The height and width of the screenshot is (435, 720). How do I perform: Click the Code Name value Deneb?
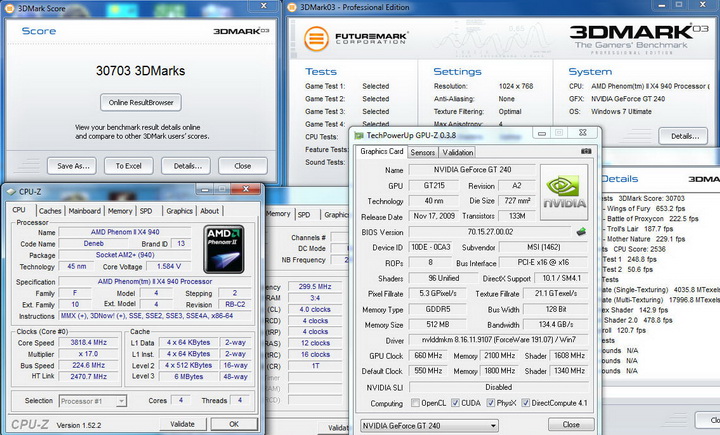pos(94,243)
